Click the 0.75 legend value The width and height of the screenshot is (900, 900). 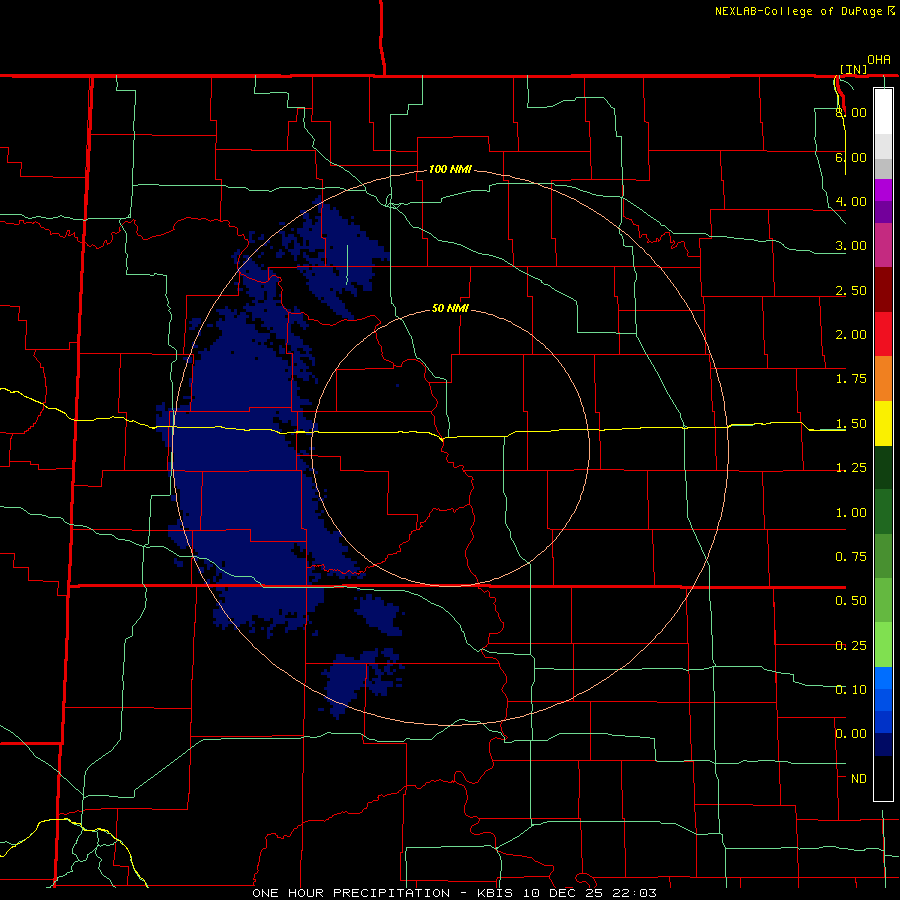851,557
